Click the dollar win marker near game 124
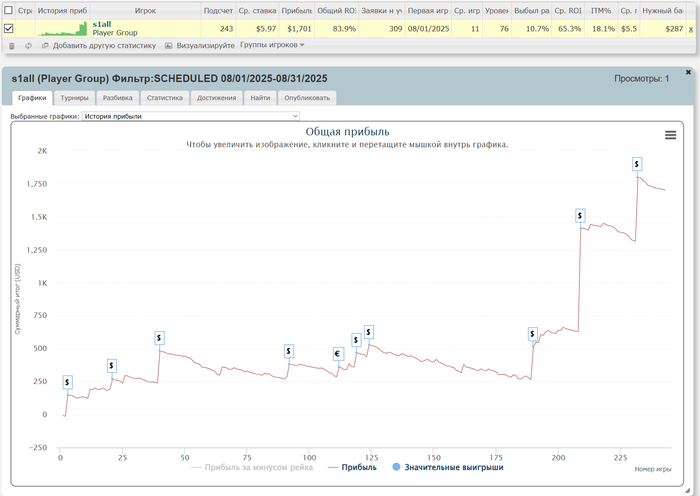The width and height of the screenshot is (700, 496). 368,332
